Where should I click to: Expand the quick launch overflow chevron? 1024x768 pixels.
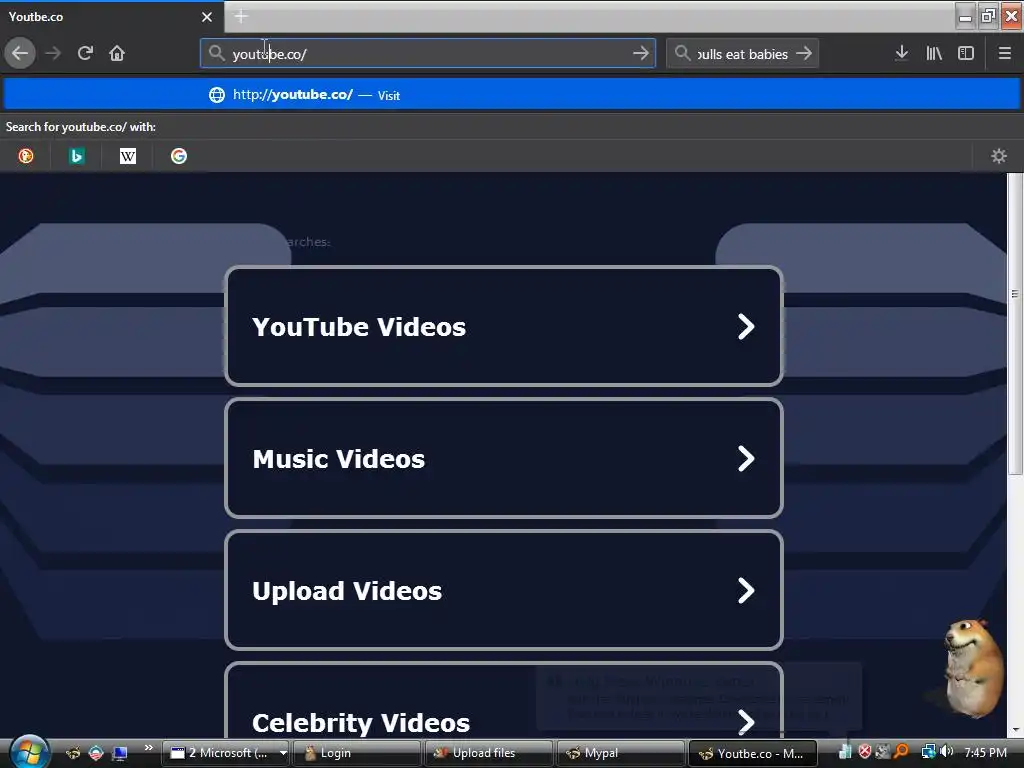pyautogui.click(x=148, y=748)
